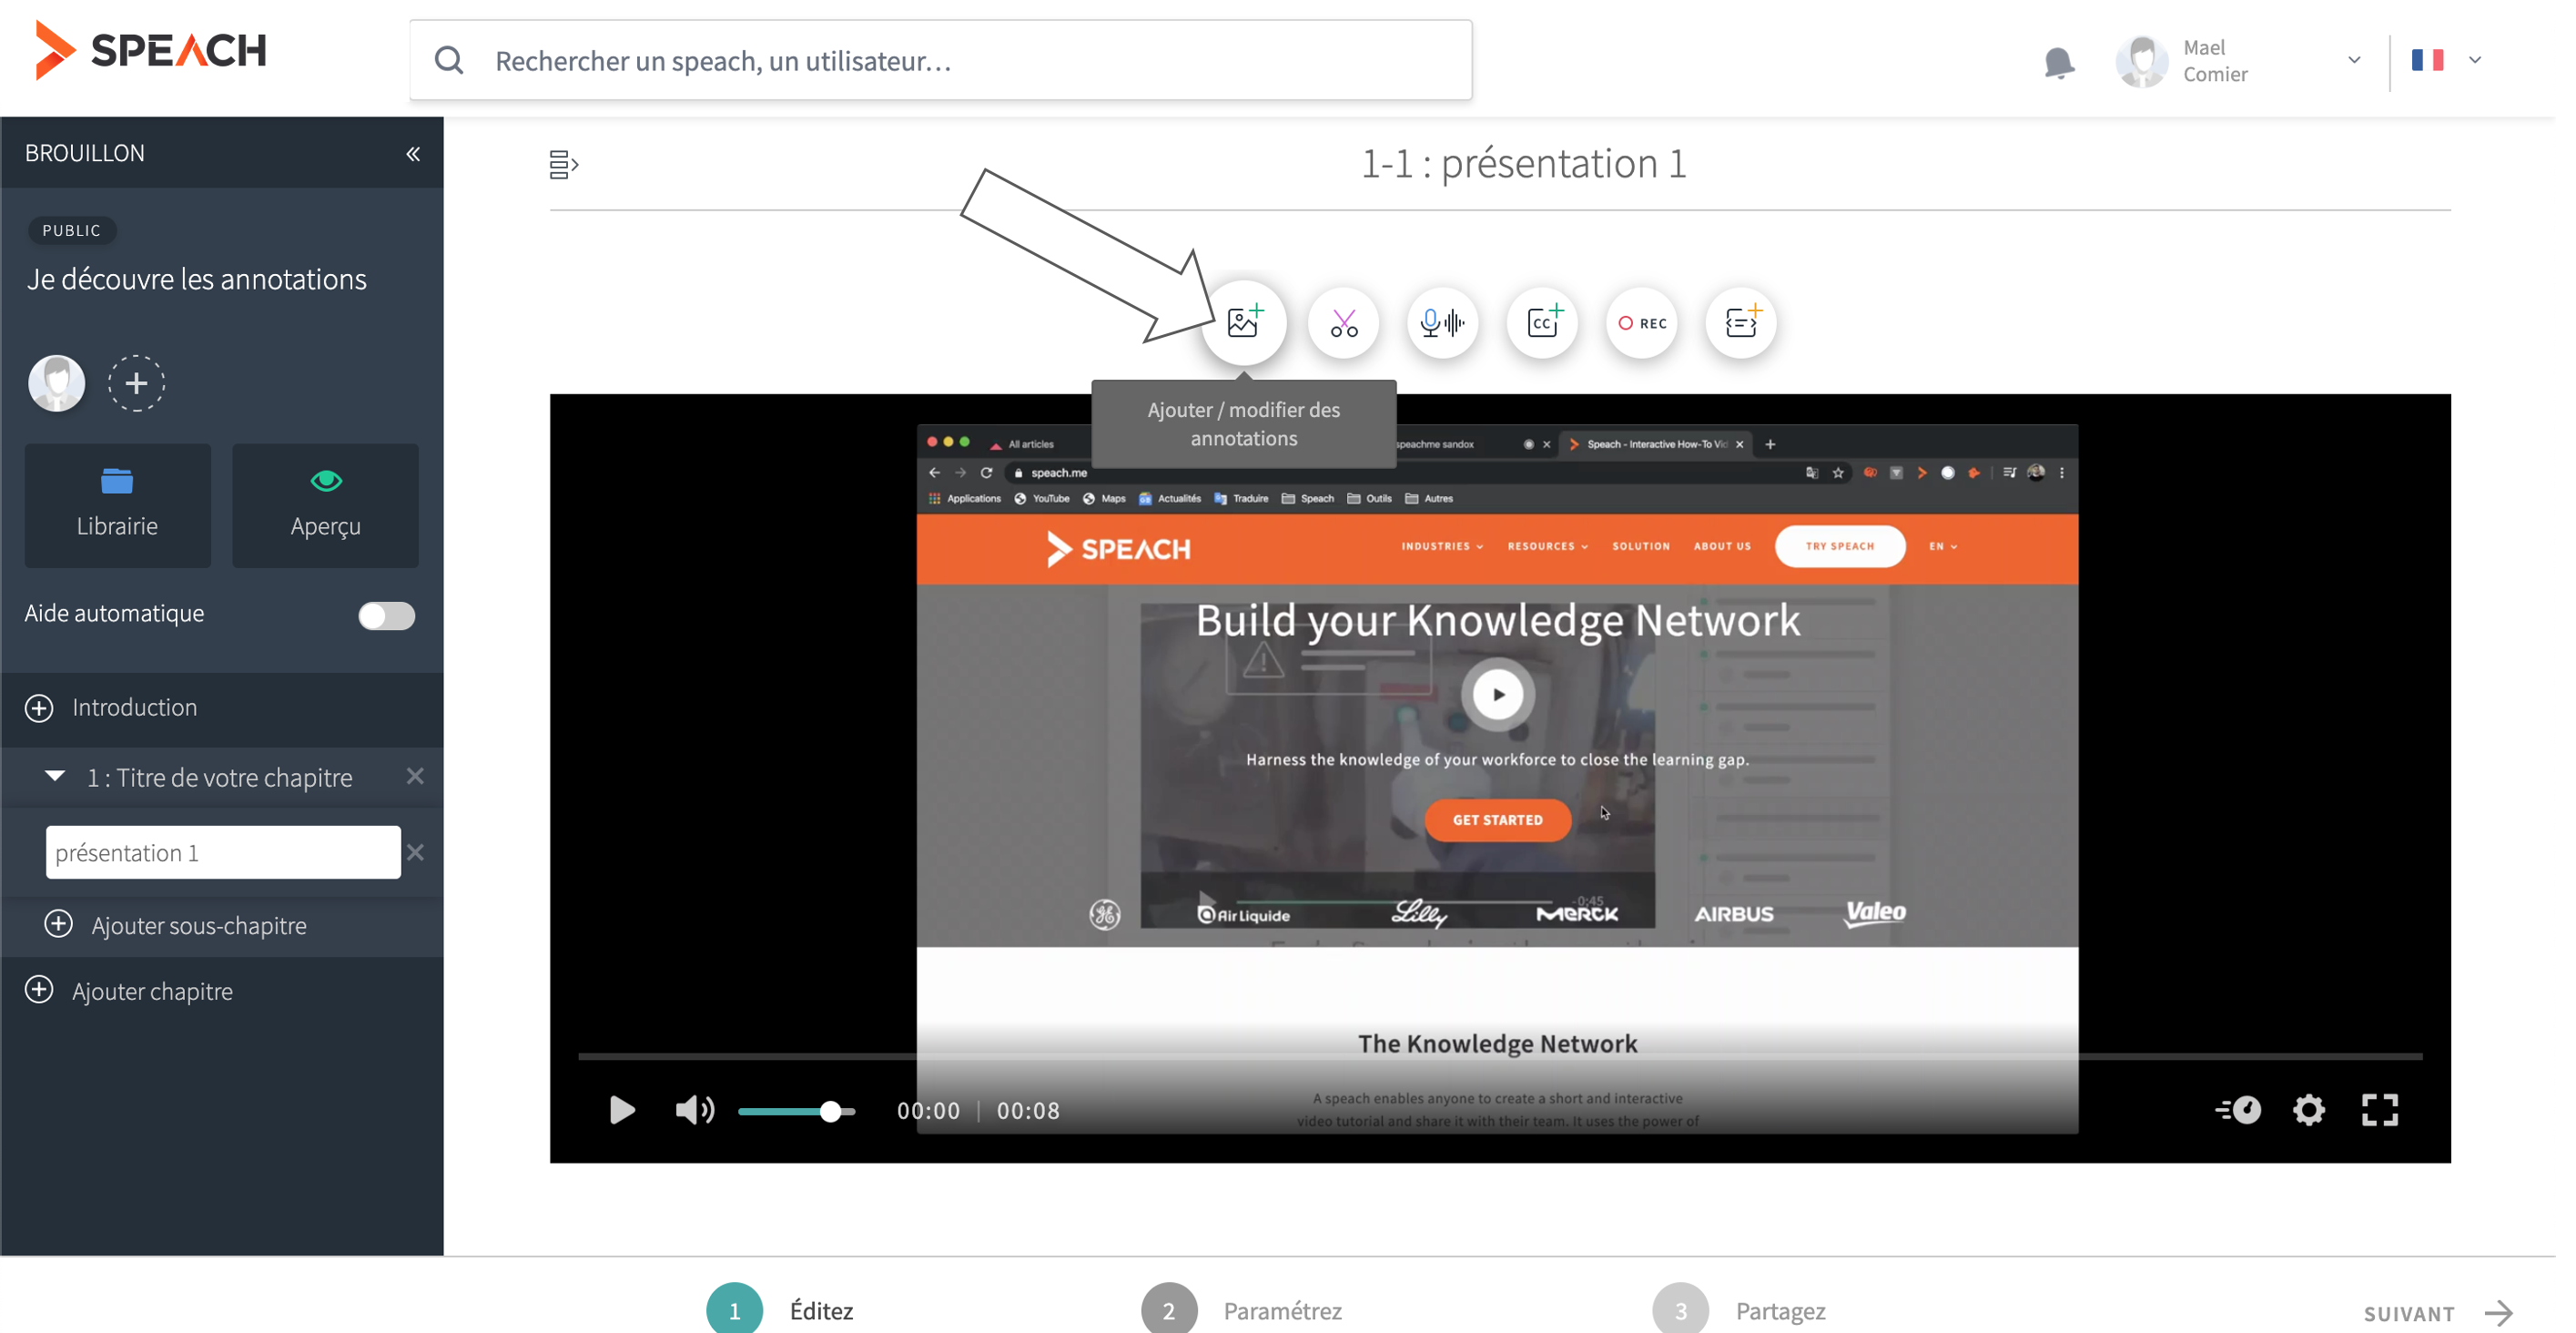Mute the video volume speaker
Image resolution: width=2576 pixels, height=1333 pixels.
click(695, 1110)
